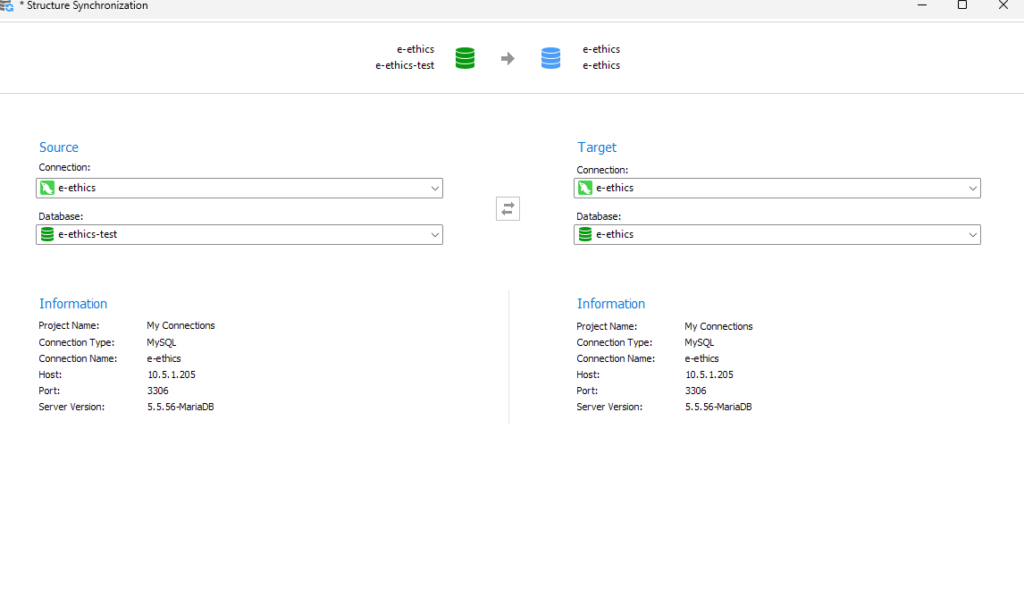Screen dimensions: 1024x614
Task: Click the MySQL icon in Target Connection field
Action: pyautogui.click(x=585, y=188)
